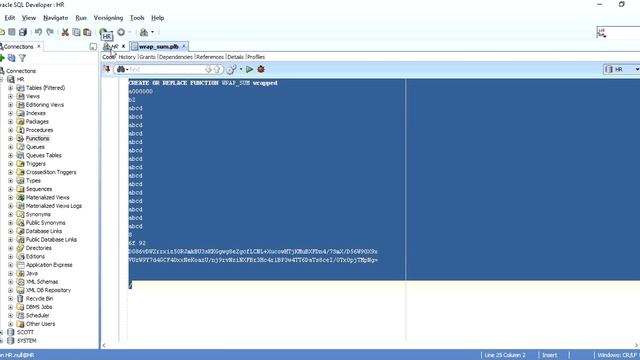Click the Paste clipboard icon
The width and height of the screenshot is (640, 360).
(x=87, y=32)
